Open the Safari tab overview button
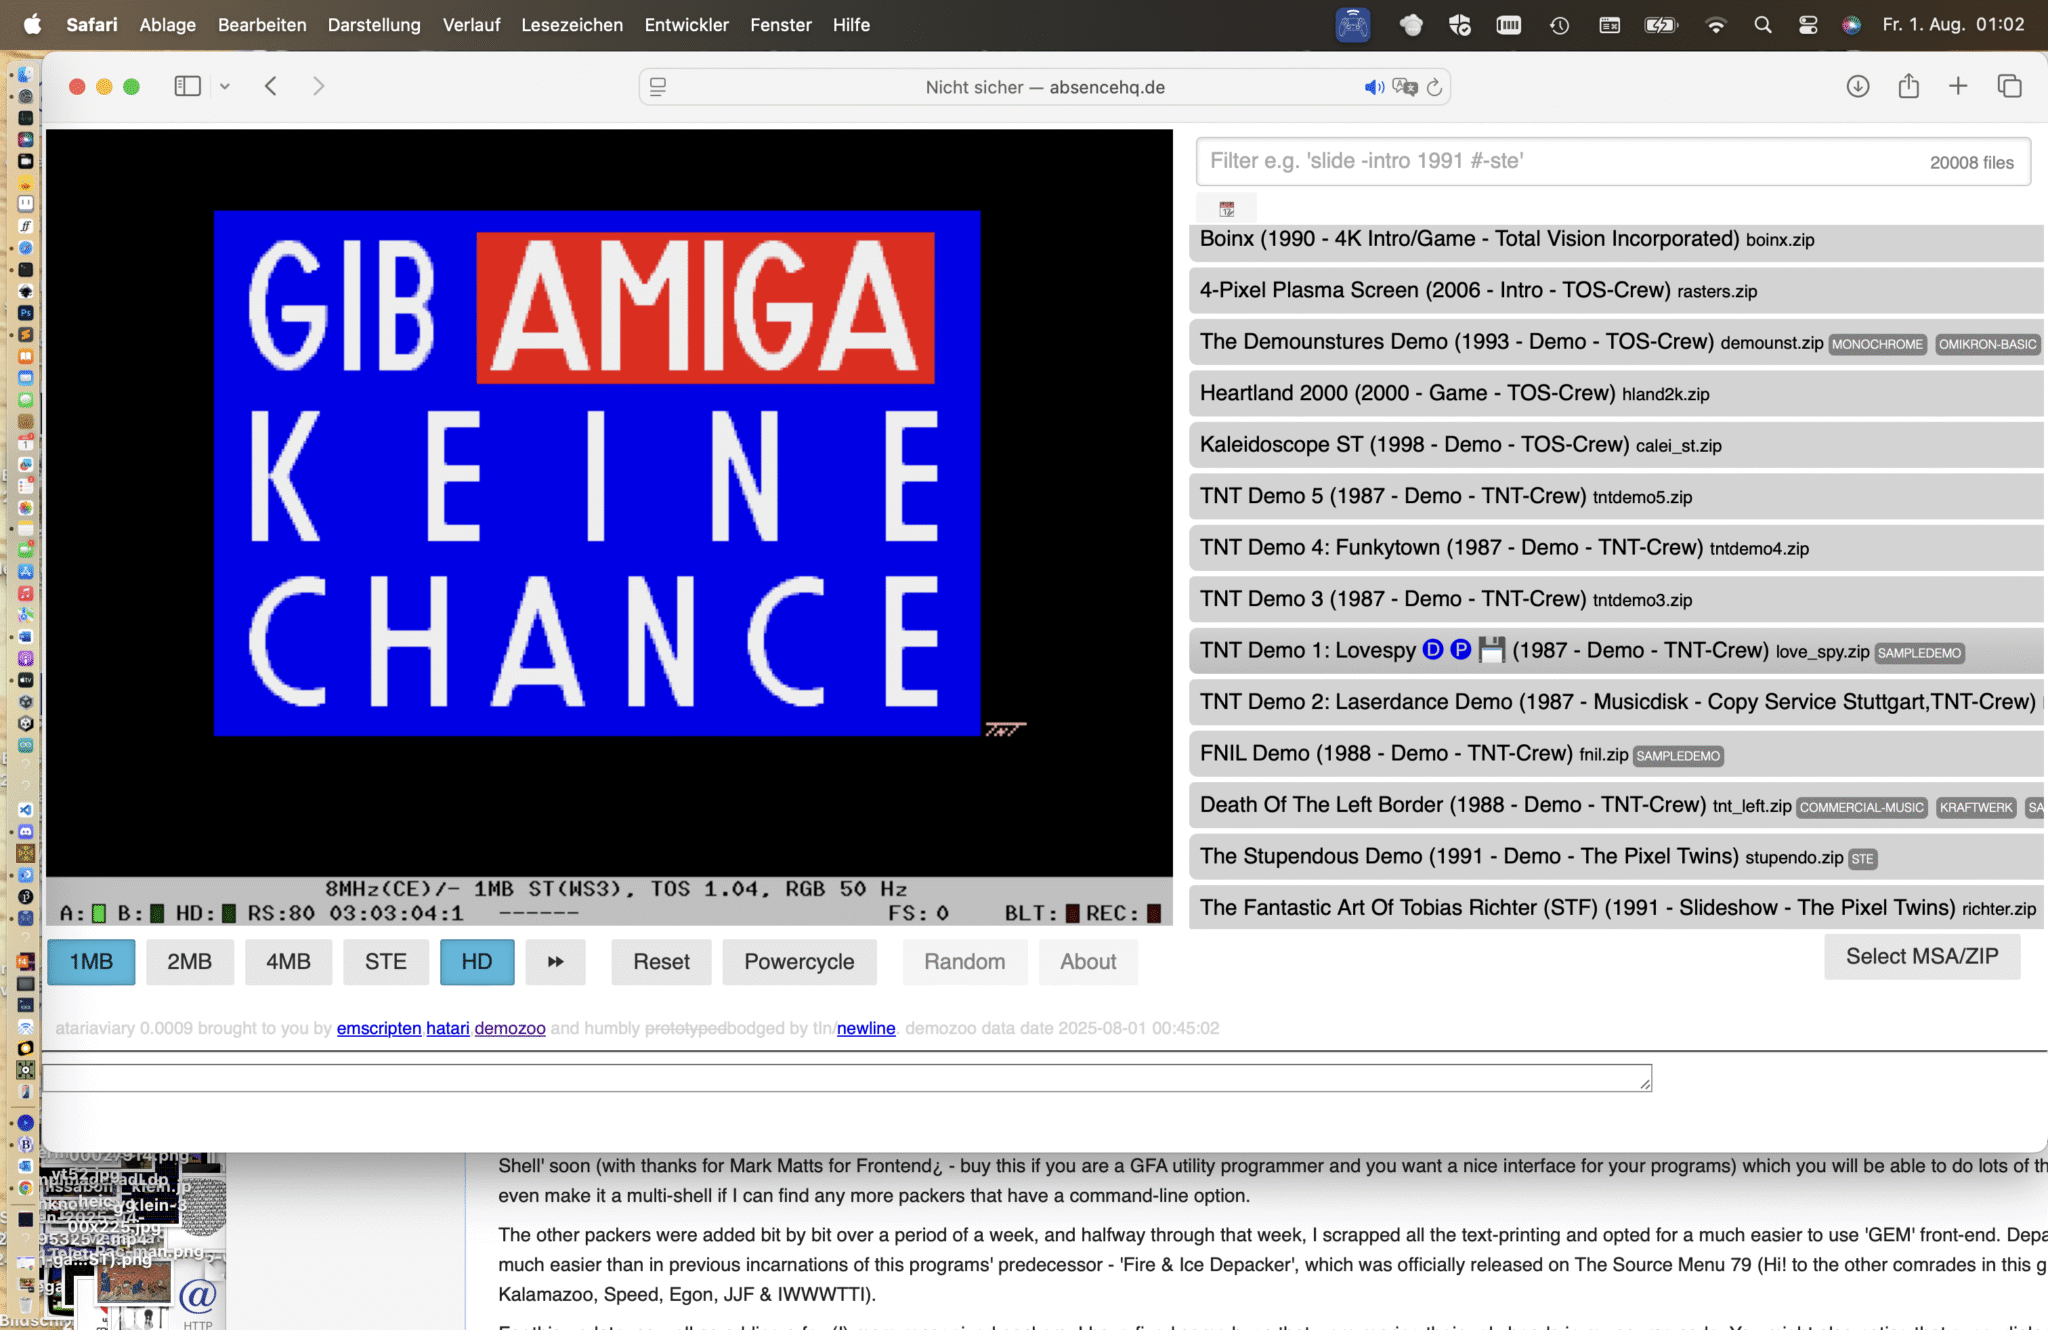Viewport: 2048px width, 1330px height. pos(2009,86)
